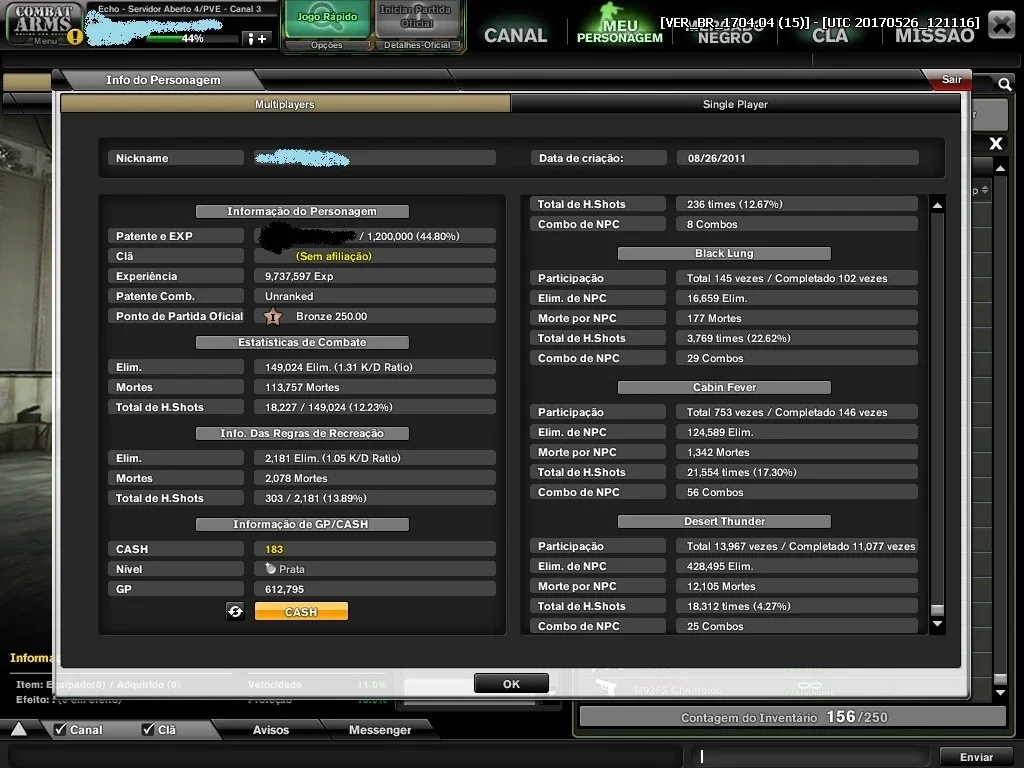Click creation date '08/26/2011'

pos(716,158)
